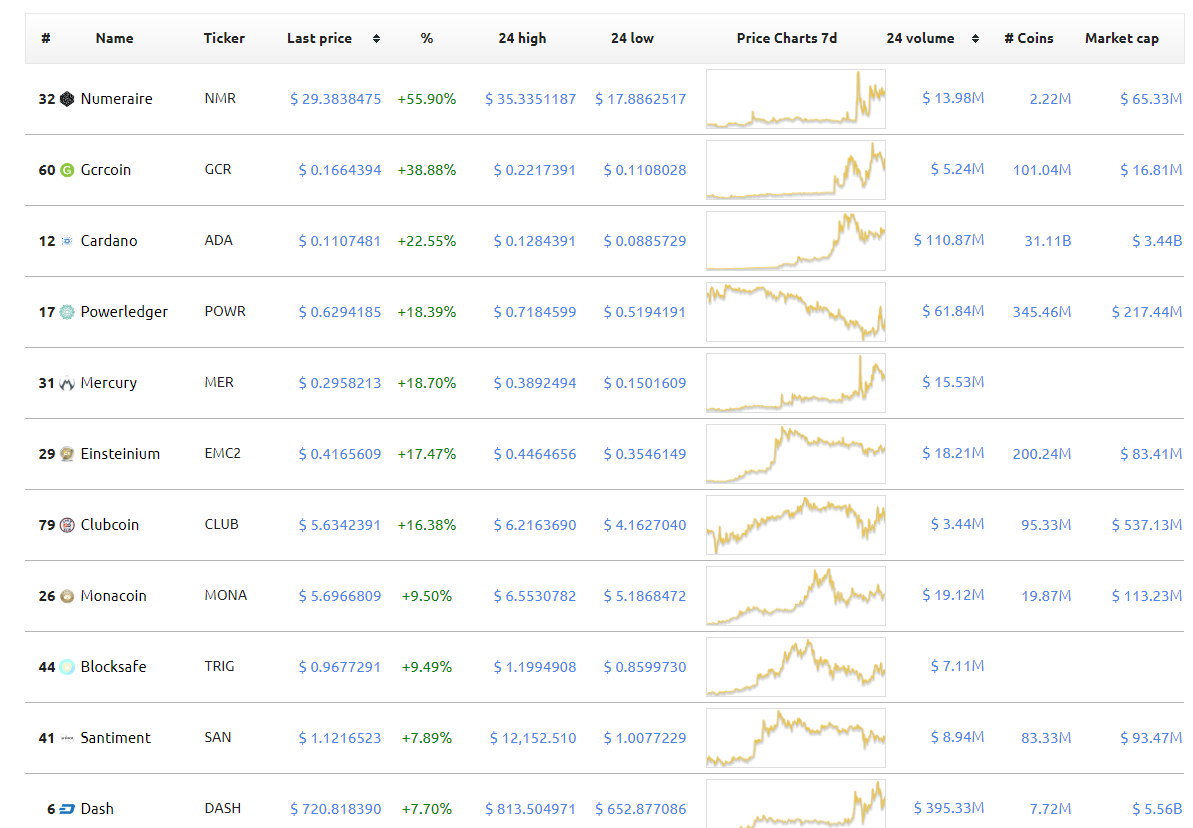Screen dimensions: 1193x828
Task: Select the Gcrcoin +38.88% change
Action: coord(427,170)
